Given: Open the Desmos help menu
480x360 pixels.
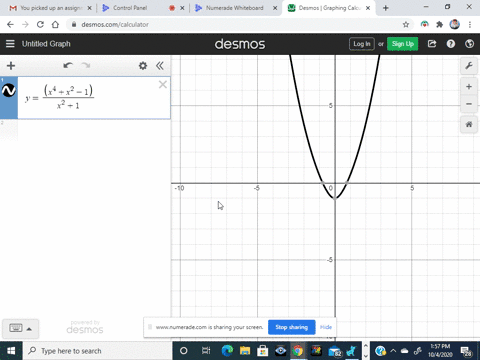Looking at the screenshot, I should click(x=451, y=44).
